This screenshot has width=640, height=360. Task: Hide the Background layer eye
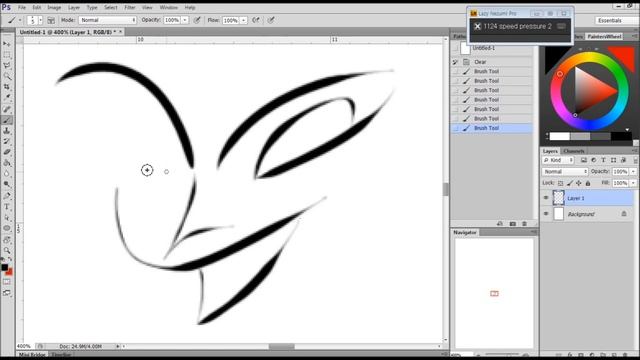pos(546,214)
